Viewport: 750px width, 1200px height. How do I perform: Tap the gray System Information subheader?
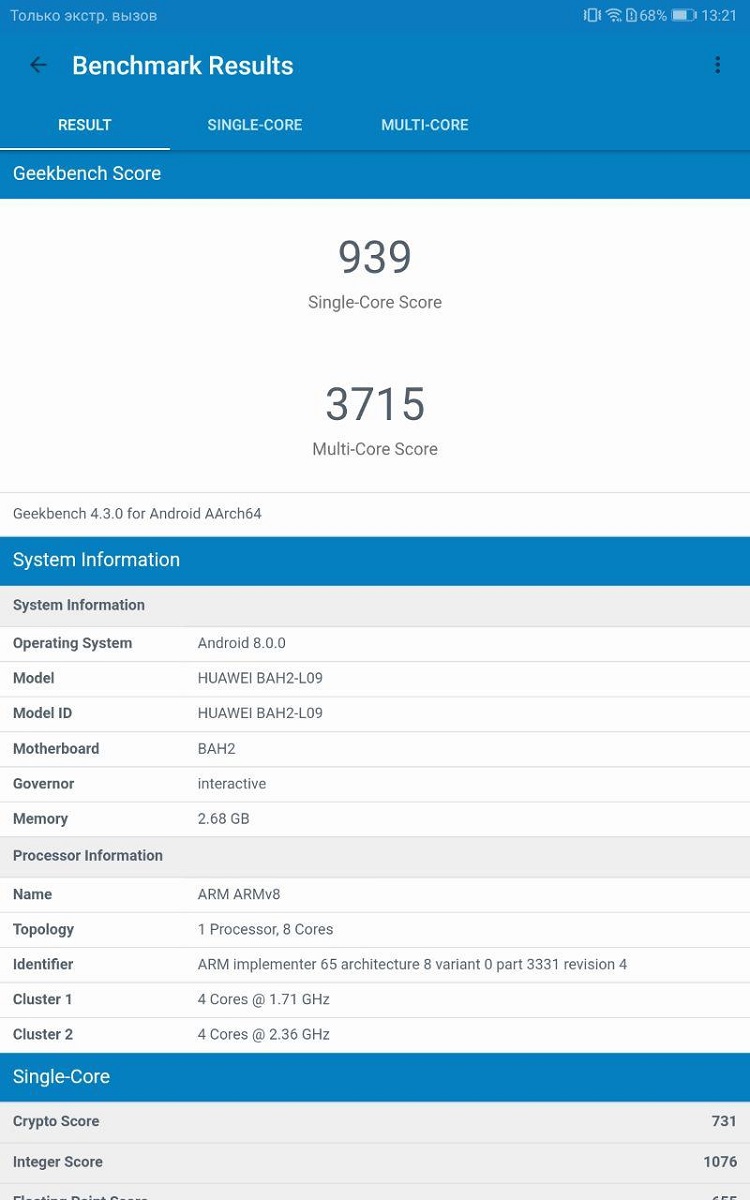point(375,605)
